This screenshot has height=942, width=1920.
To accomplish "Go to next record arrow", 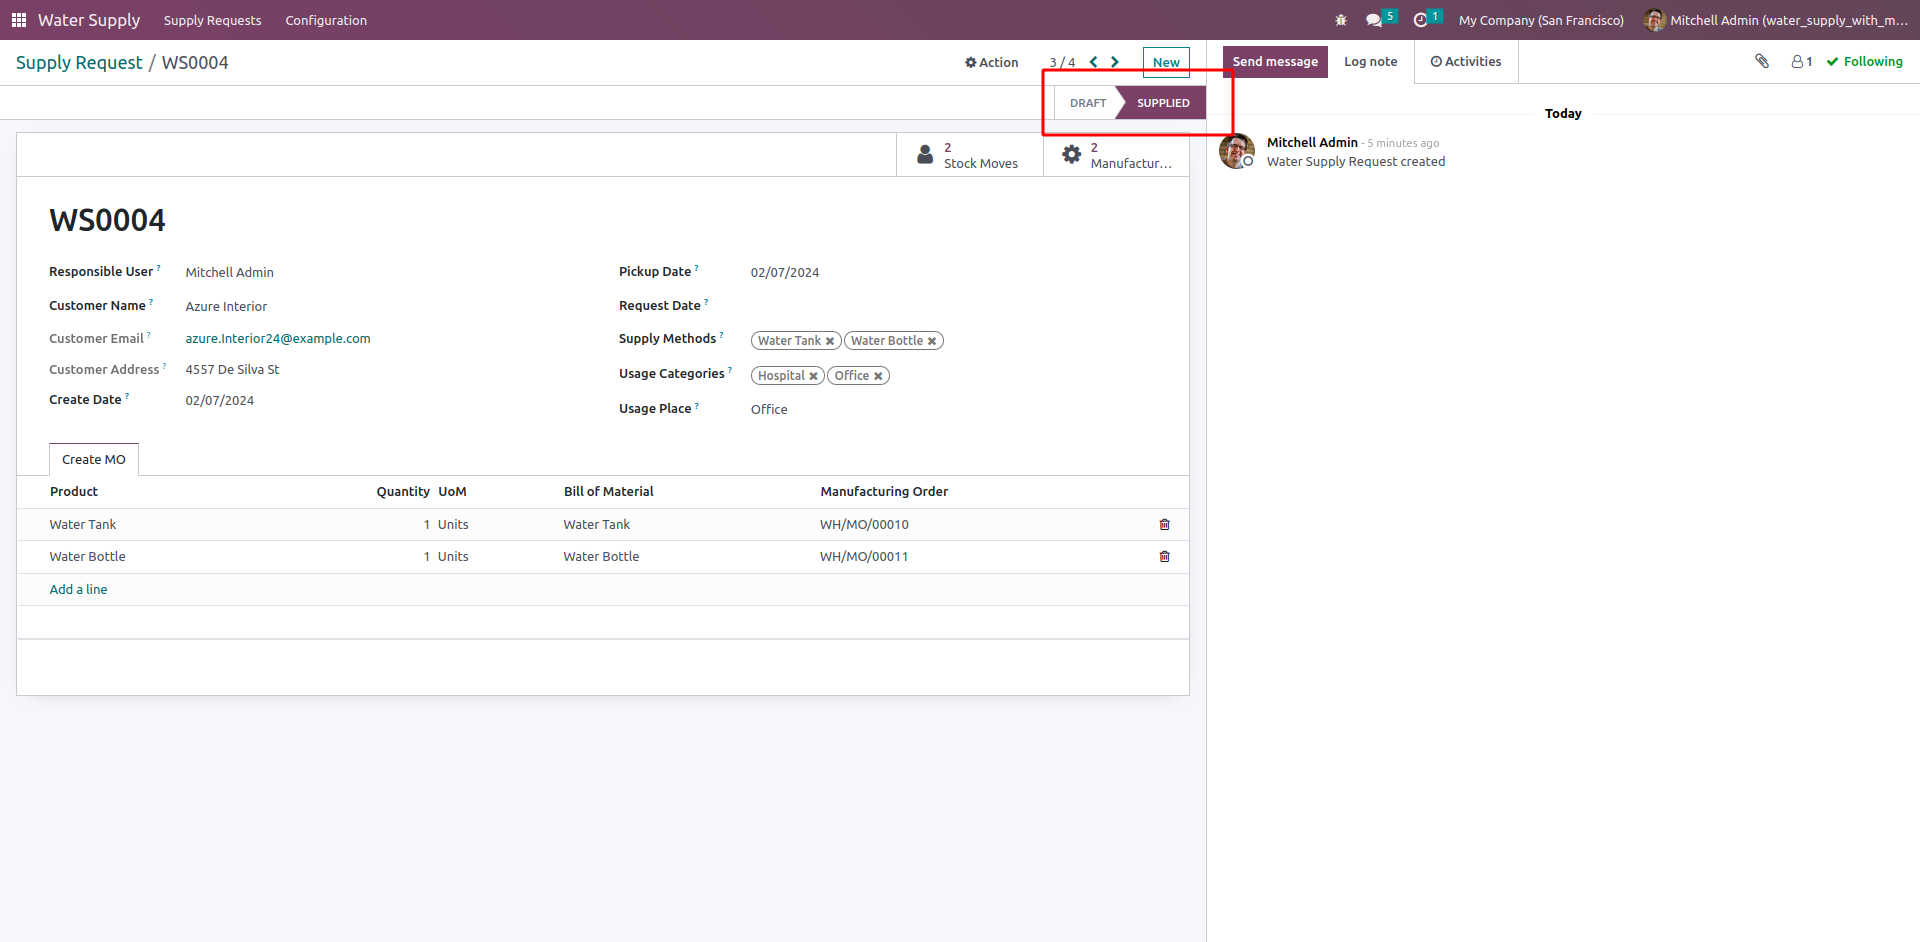I will (1115, 62).
